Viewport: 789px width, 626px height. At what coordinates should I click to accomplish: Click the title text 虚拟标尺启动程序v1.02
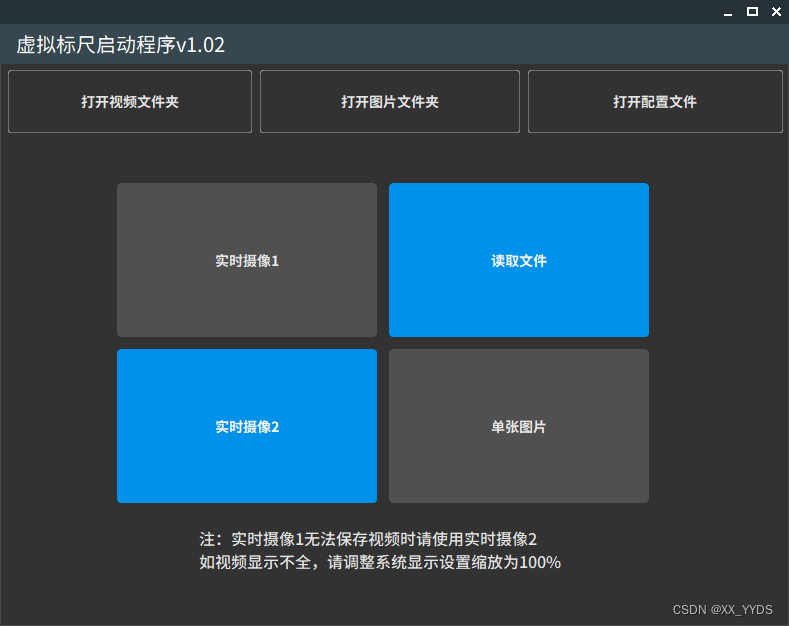121,45
